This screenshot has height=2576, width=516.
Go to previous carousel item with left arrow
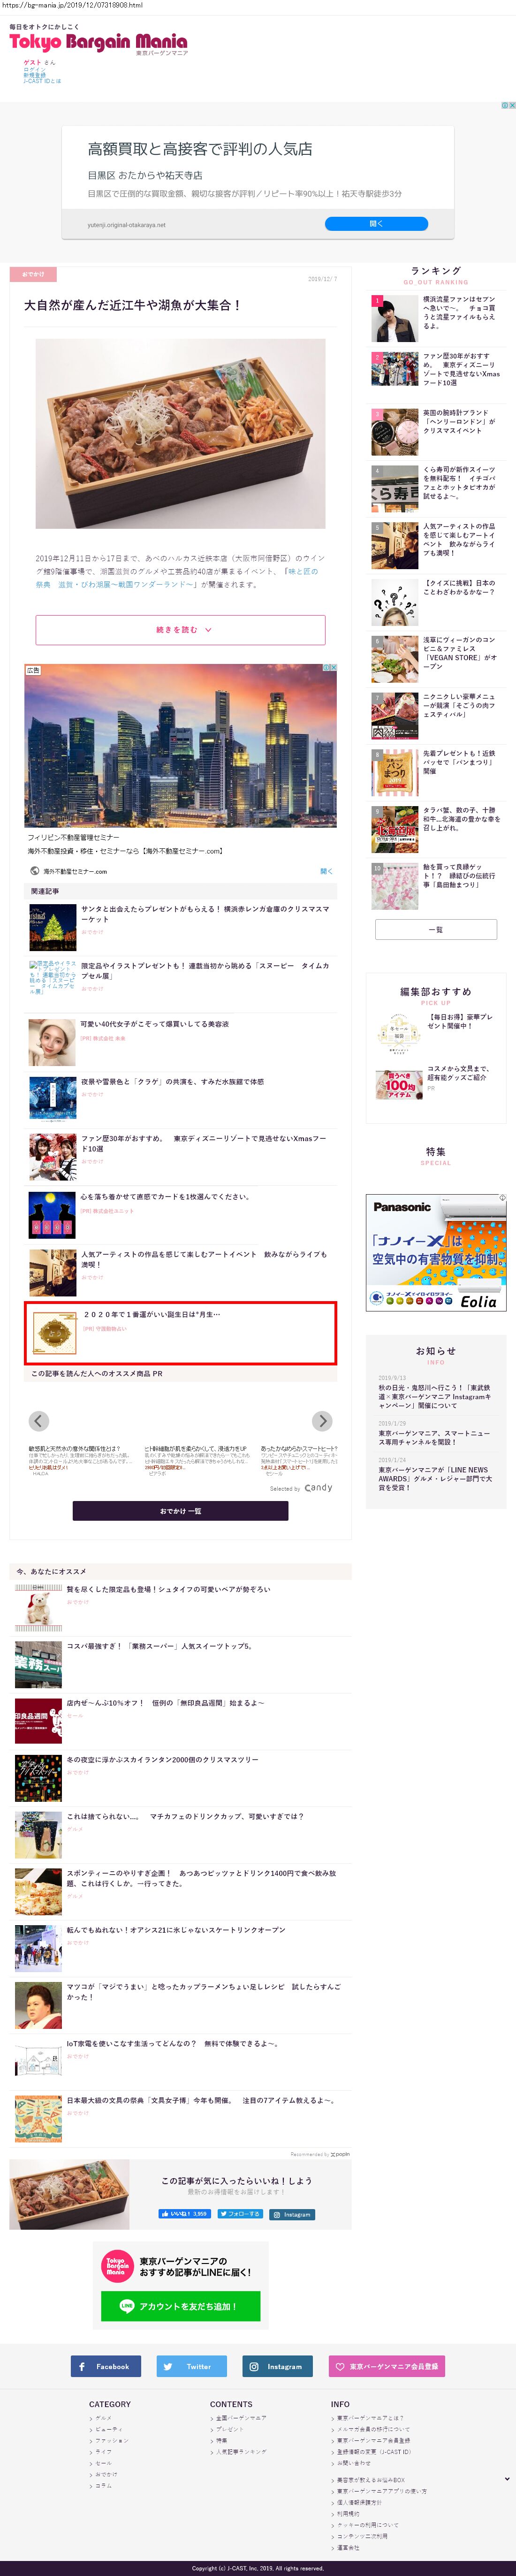pos(38,1421)
